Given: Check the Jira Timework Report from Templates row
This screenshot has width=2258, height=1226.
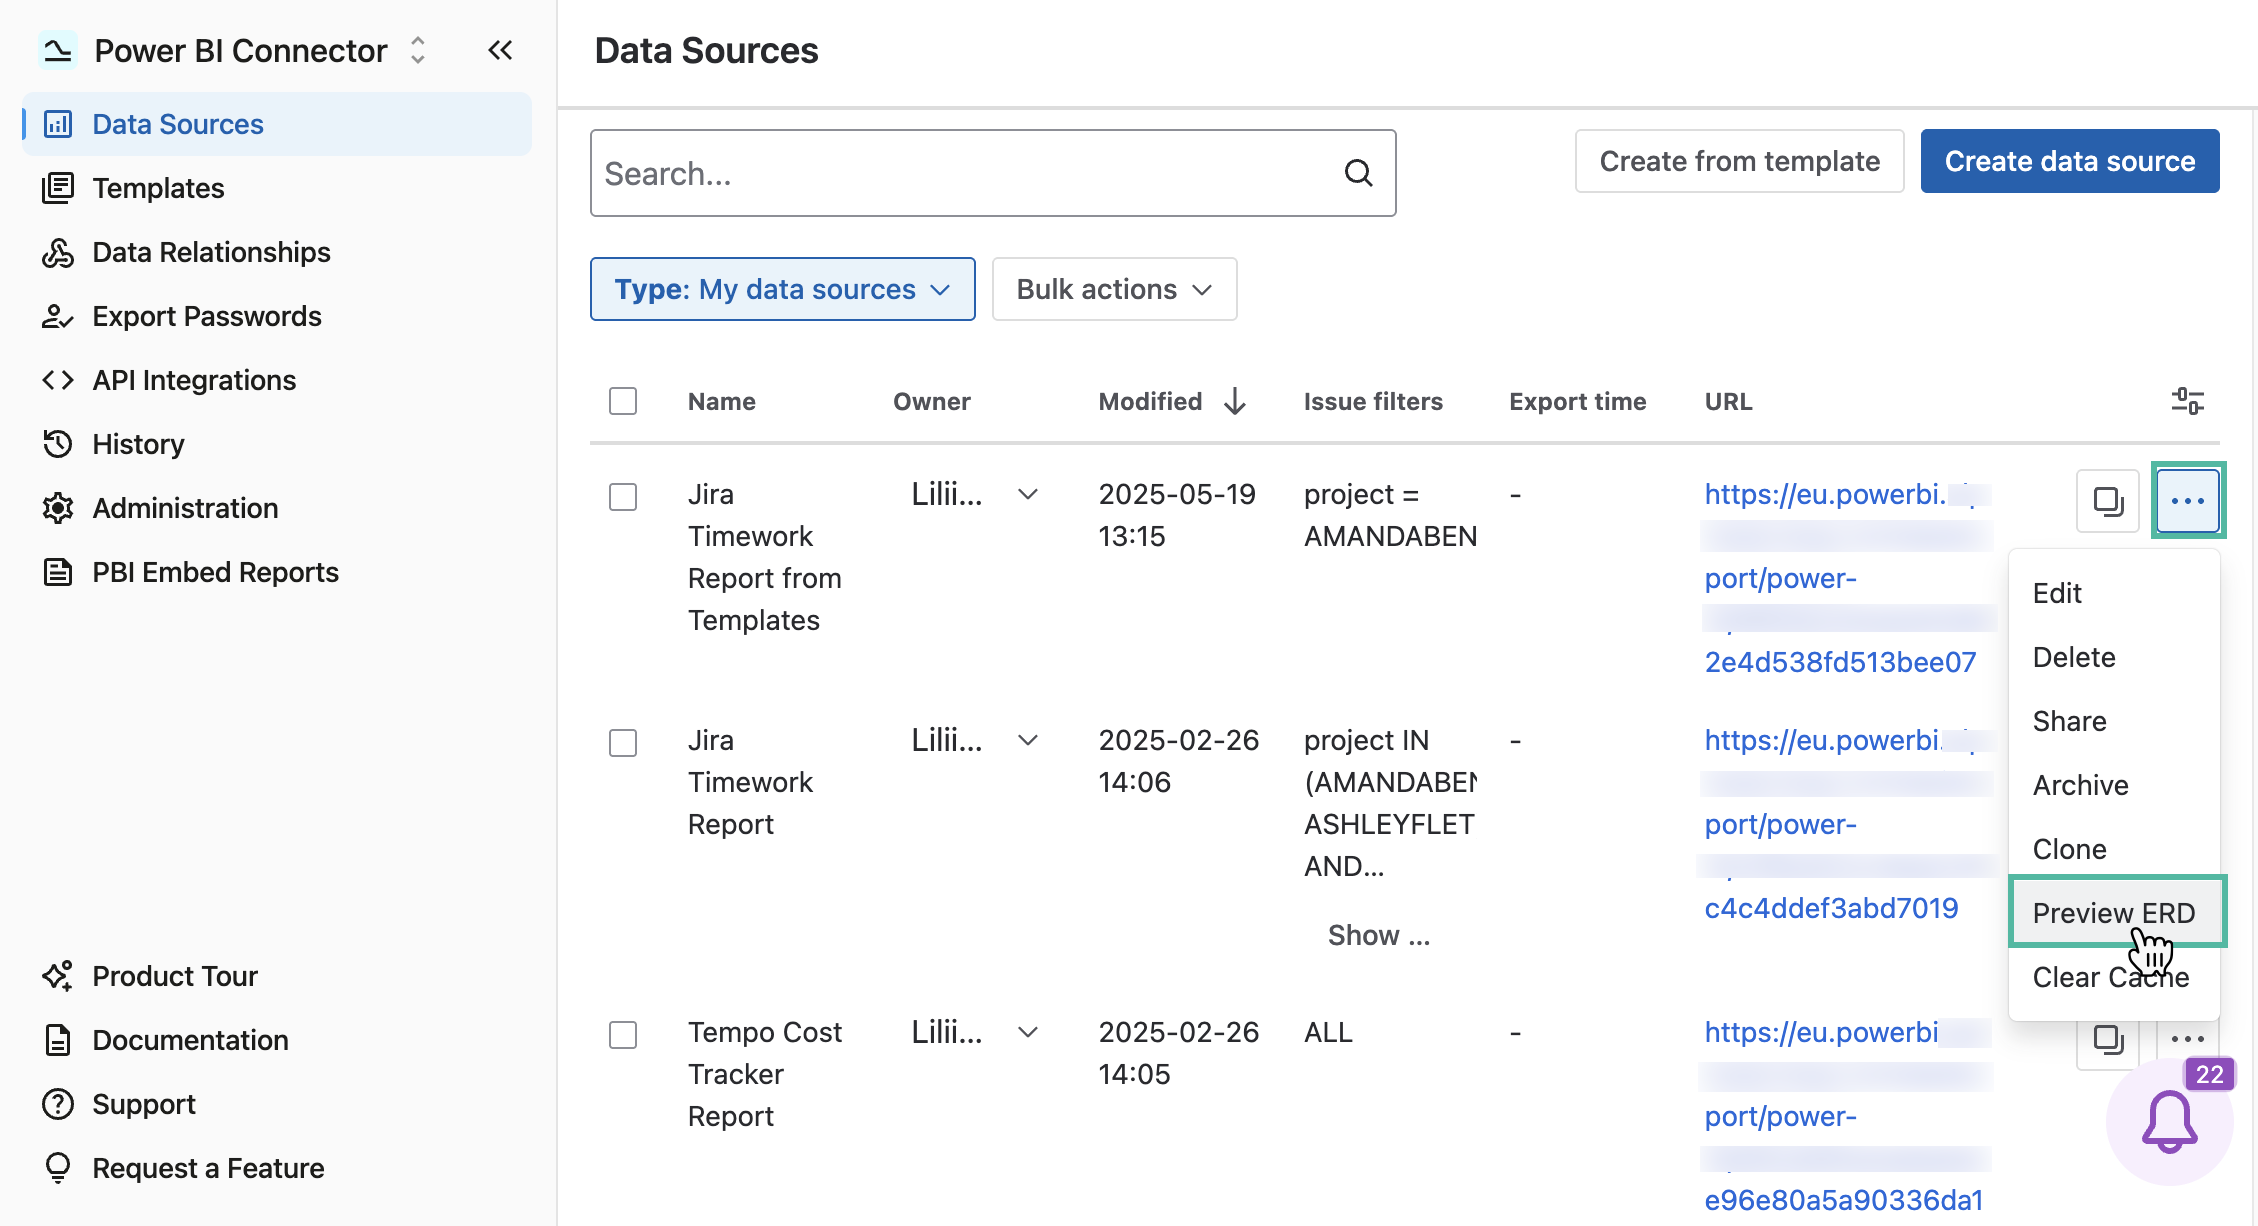Looking at the screenshot, I should click(x=623, y=497).
